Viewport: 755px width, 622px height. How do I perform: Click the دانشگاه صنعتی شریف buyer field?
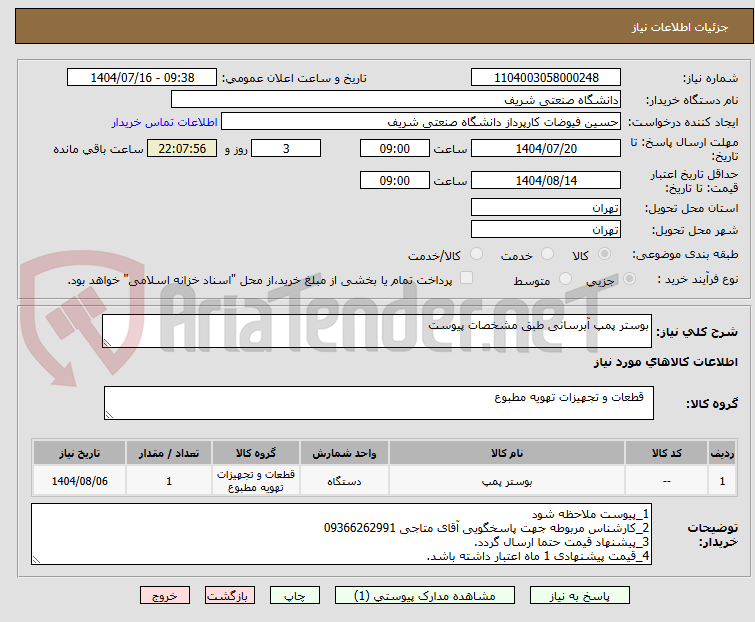(x=396, y=99)
